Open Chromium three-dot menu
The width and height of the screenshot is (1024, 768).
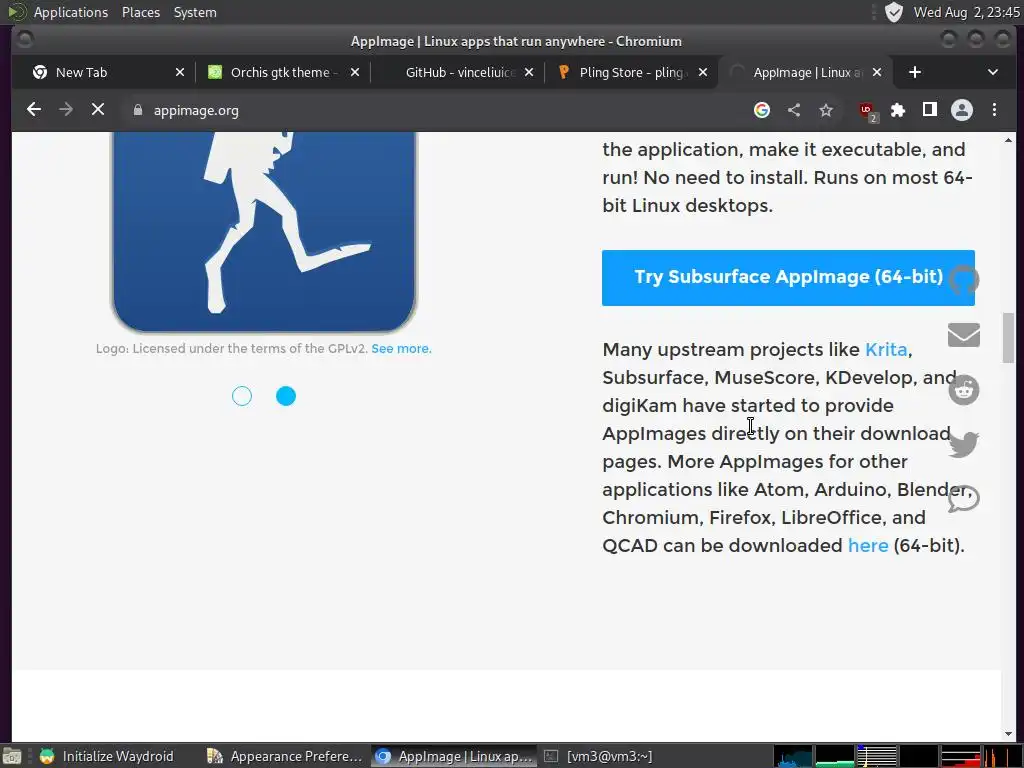click(994, 110)
